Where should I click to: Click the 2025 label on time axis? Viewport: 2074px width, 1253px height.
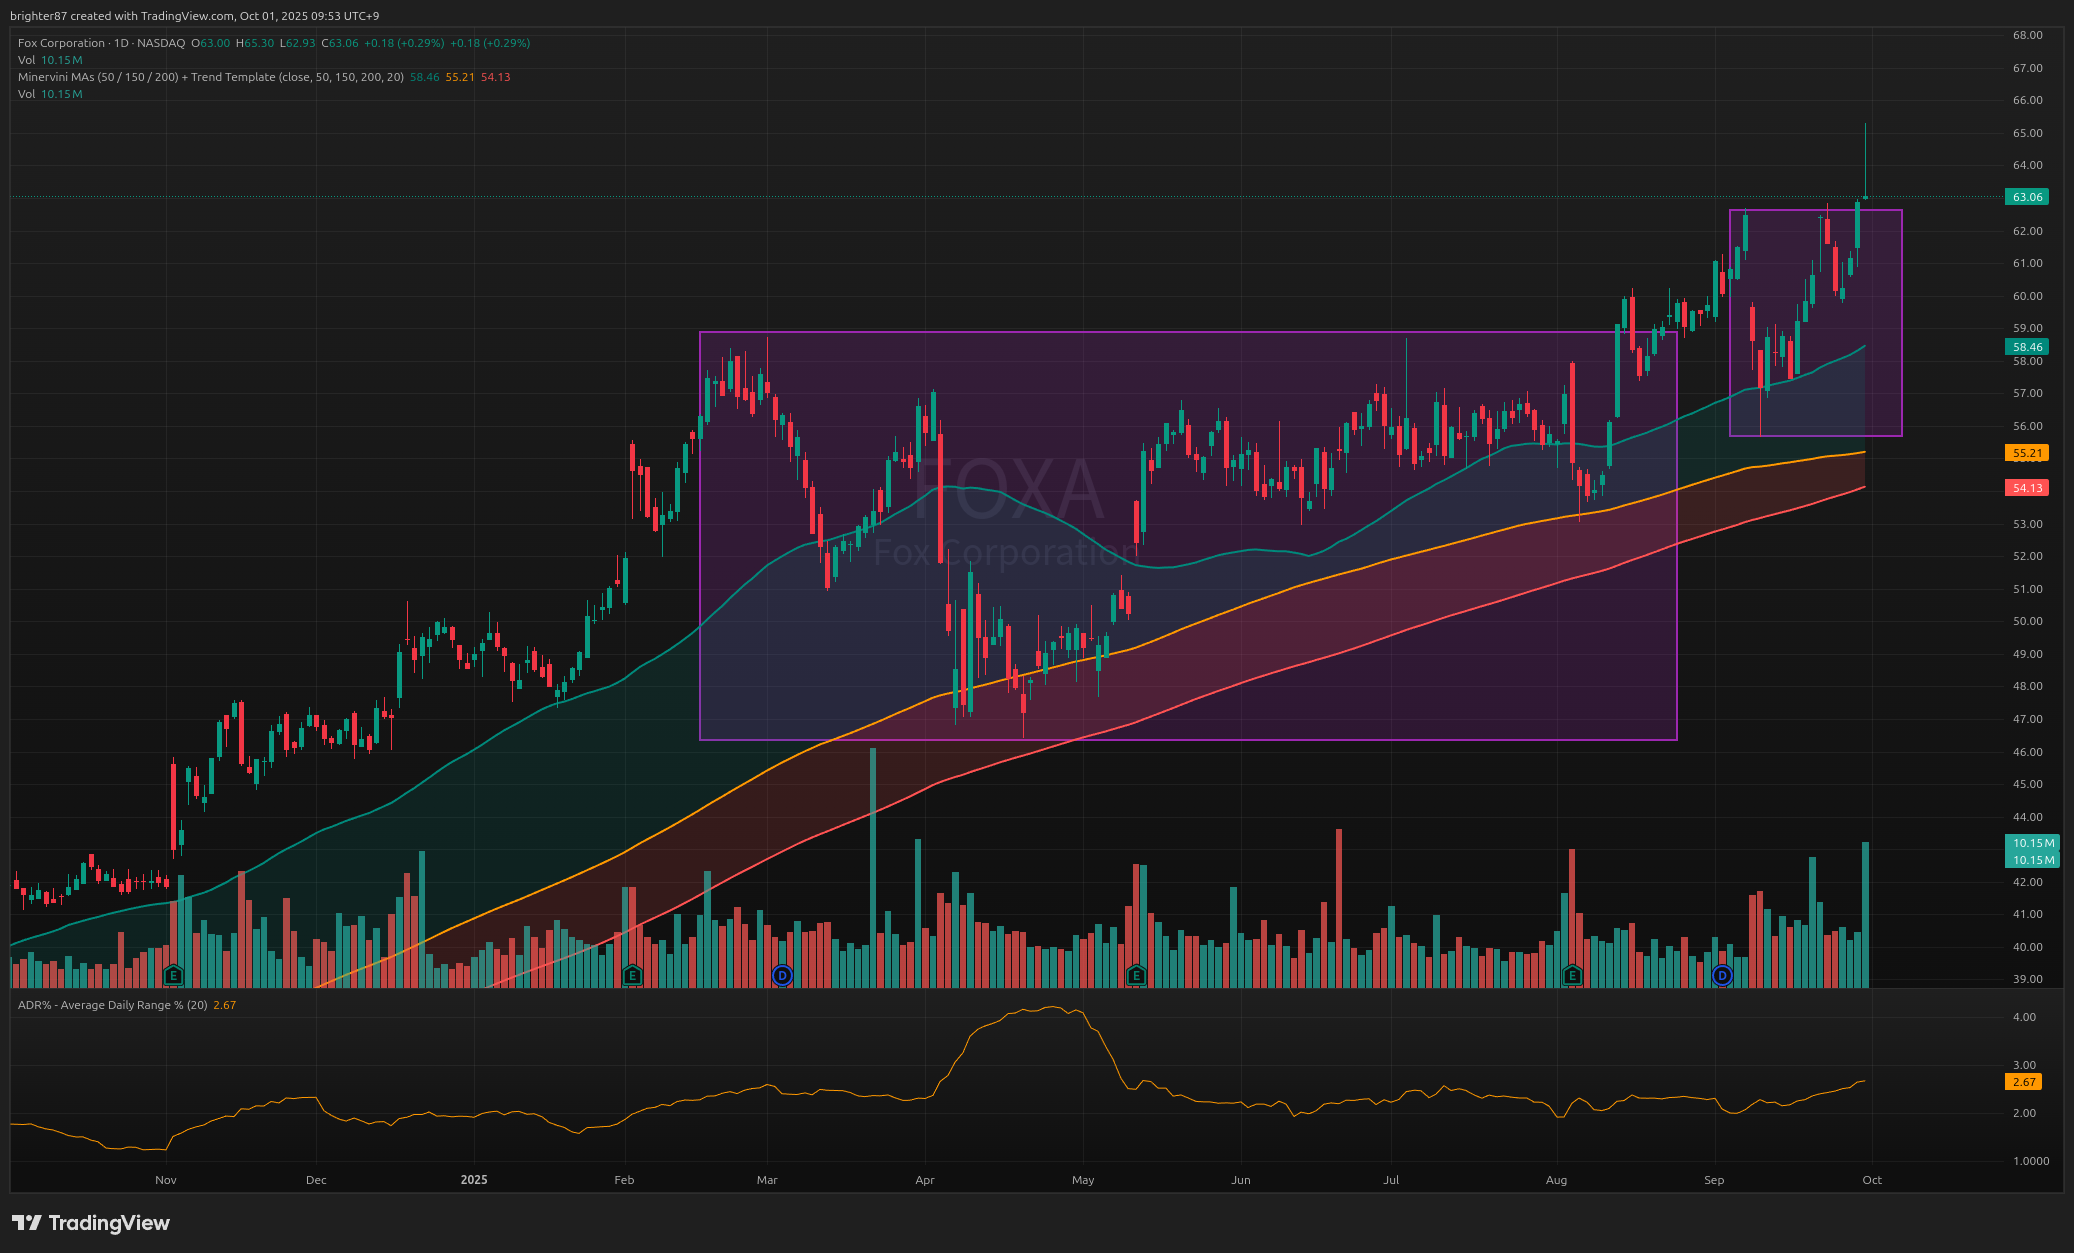[474, 1180]
